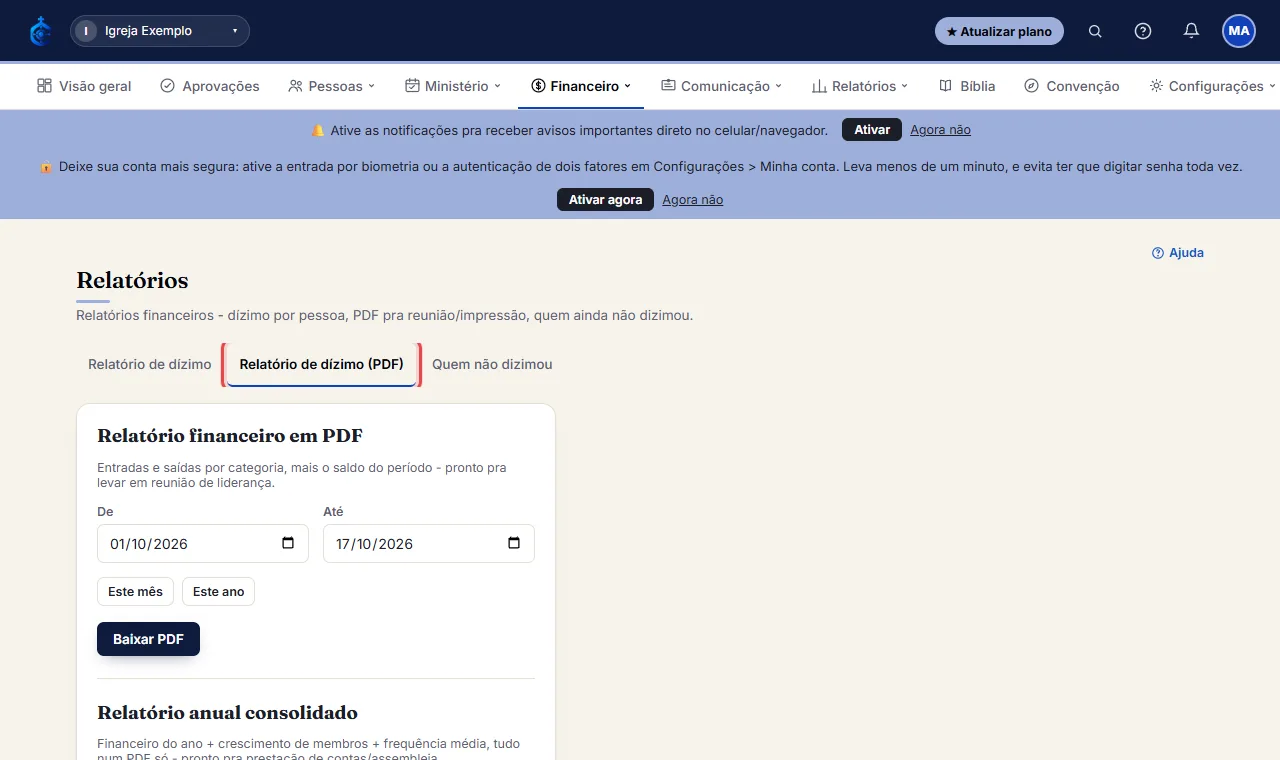Viewport: 1280px width, 760px height.
Task: Open calendar picker in the Até field
Action: pos(514,543)
